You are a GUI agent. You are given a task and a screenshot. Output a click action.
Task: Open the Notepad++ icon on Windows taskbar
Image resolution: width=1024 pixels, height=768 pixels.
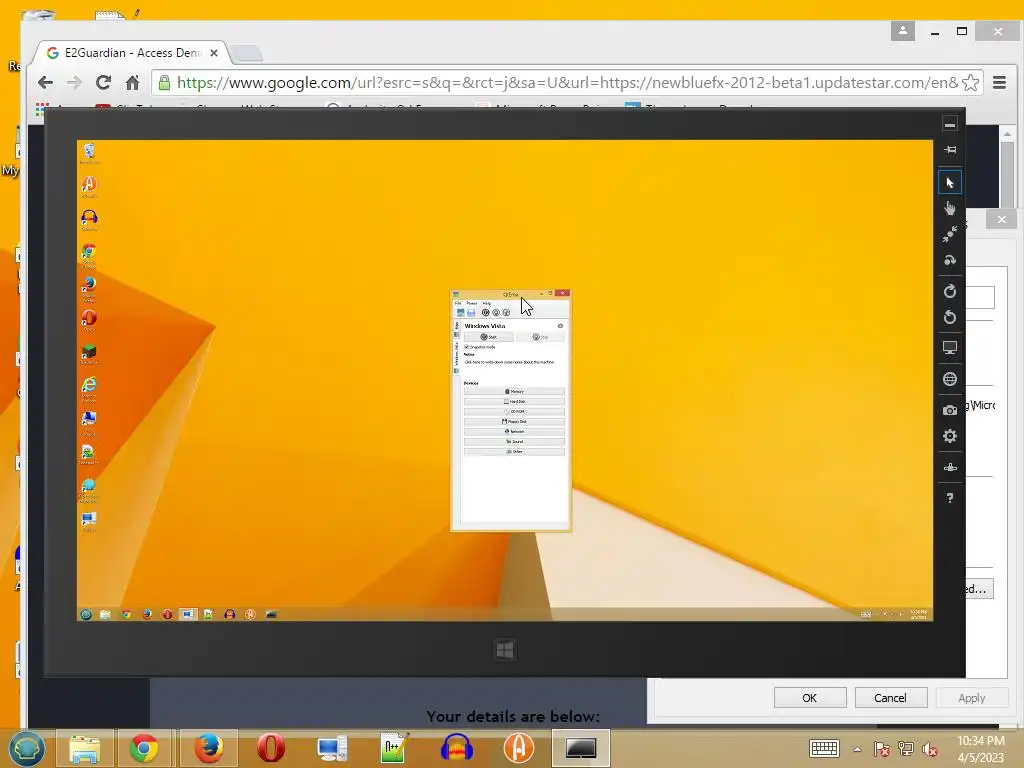pos(394,748)
